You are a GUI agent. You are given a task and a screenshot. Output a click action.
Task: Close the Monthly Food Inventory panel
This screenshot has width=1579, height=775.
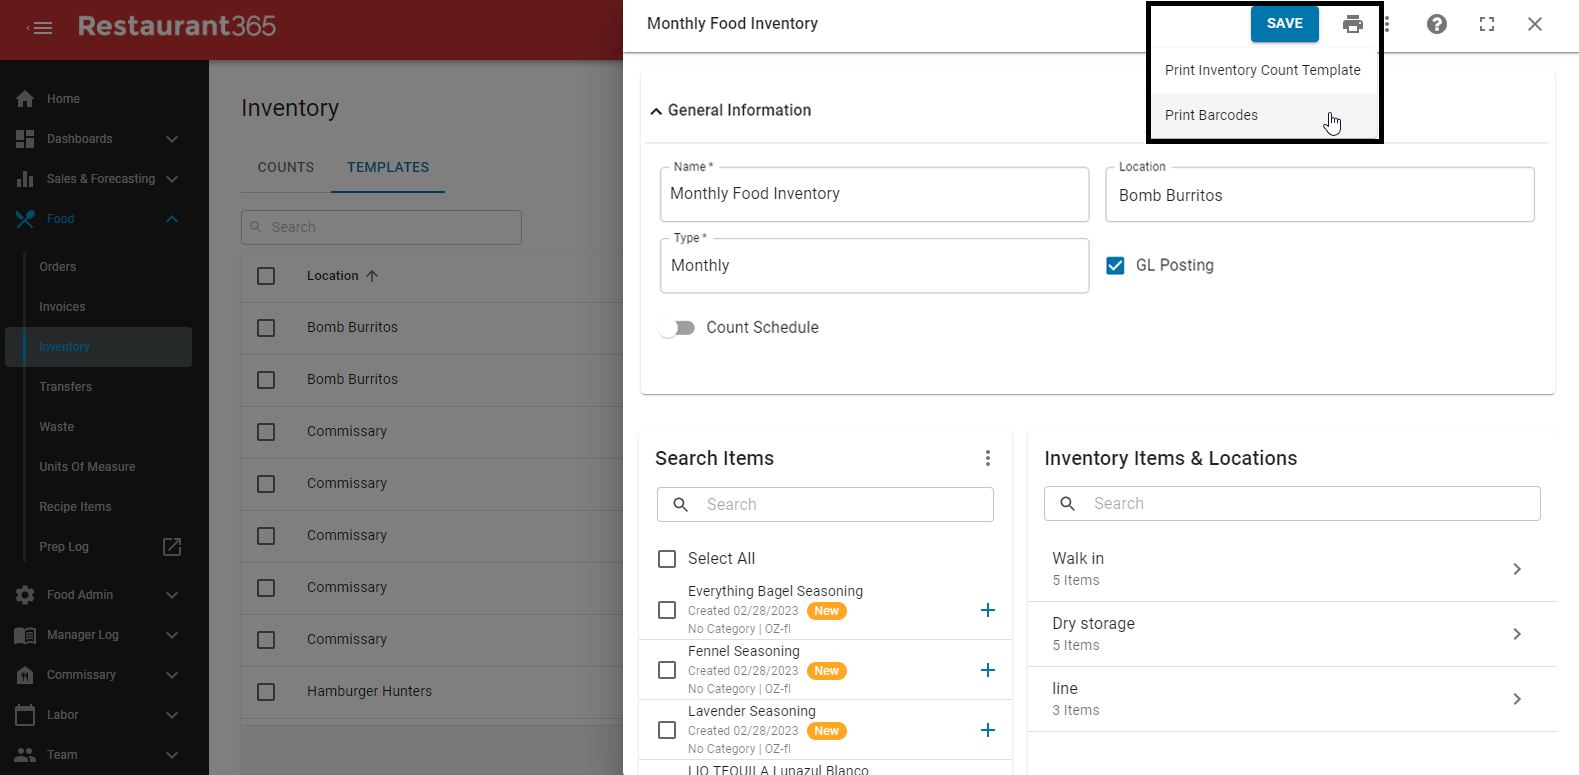coord(1535,24)
